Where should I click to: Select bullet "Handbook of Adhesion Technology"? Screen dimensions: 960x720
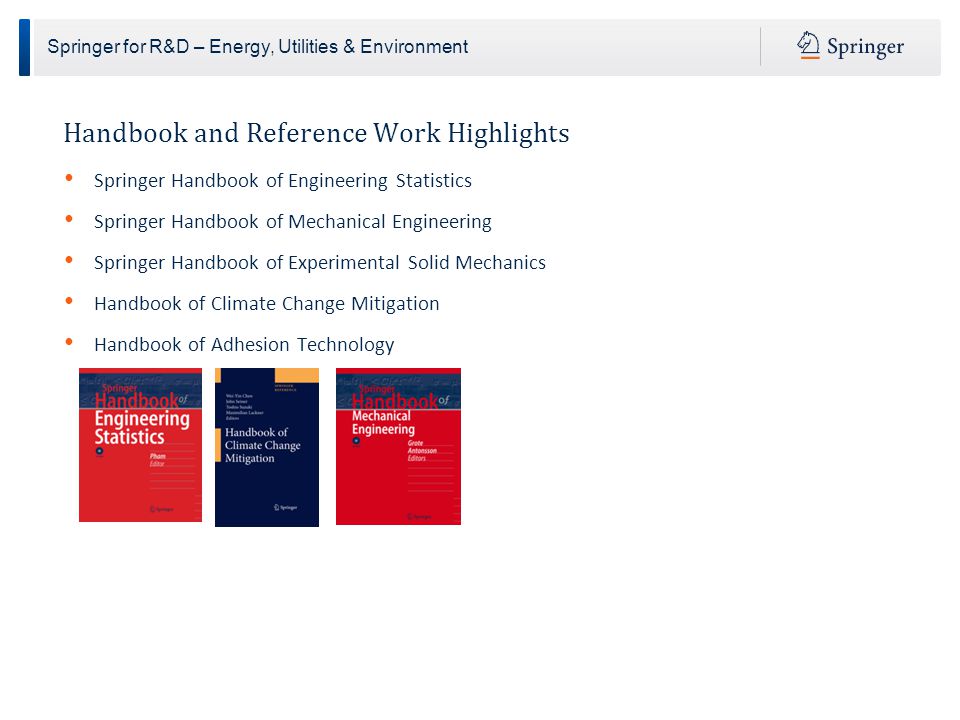pos(244,345)
